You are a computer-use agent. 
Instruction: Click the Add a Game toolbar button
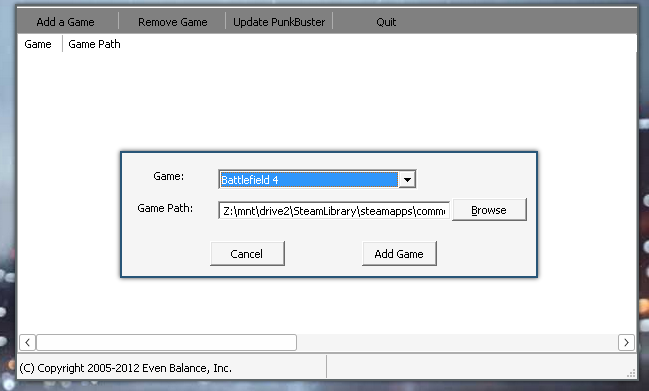click(65, 22)
